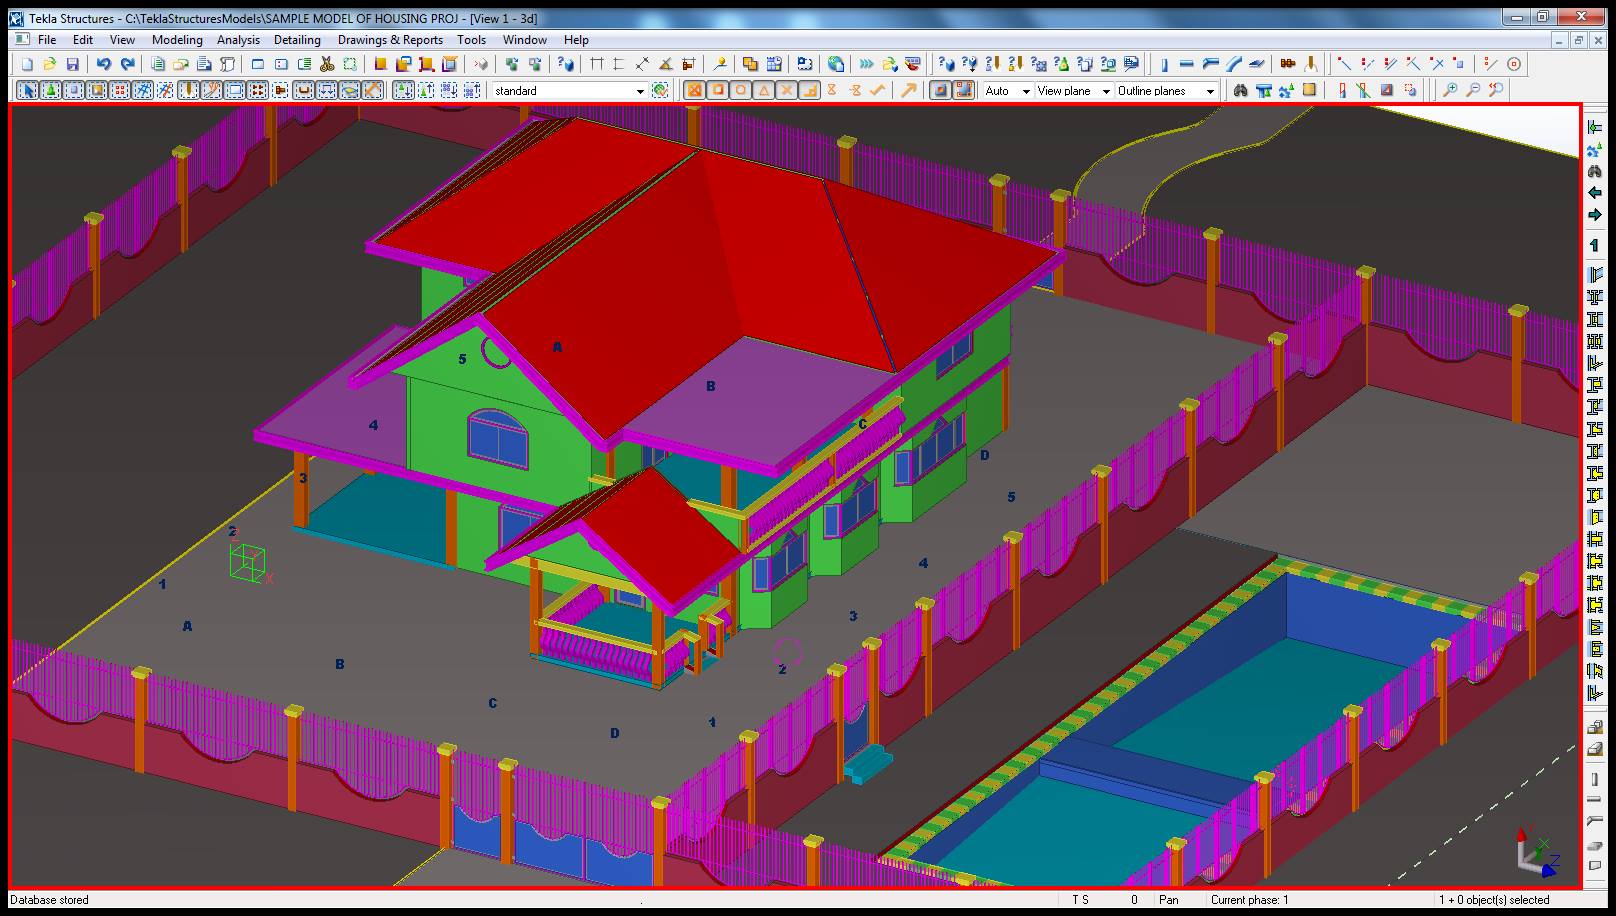Click the Zoom in magnifier icon
Viewport: 1616px width, 916px height.
[x=1450, y=90]
